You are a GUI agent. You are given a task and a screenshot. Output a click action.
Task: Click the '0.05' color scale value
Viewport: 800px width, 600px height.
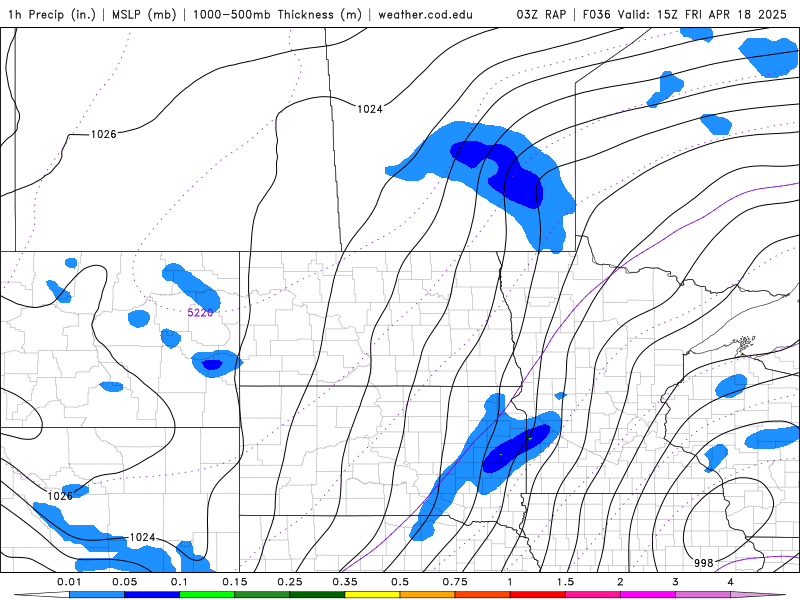(x=124, y=582)
